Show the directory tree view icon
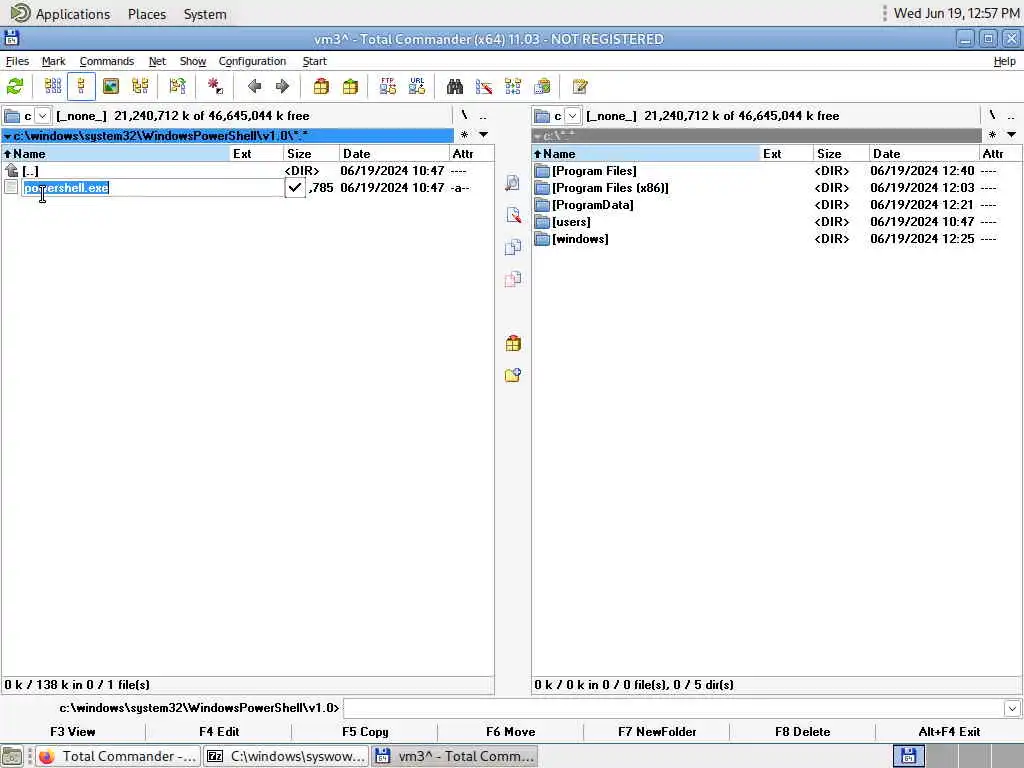1024x768 pixels. point(140,86)
